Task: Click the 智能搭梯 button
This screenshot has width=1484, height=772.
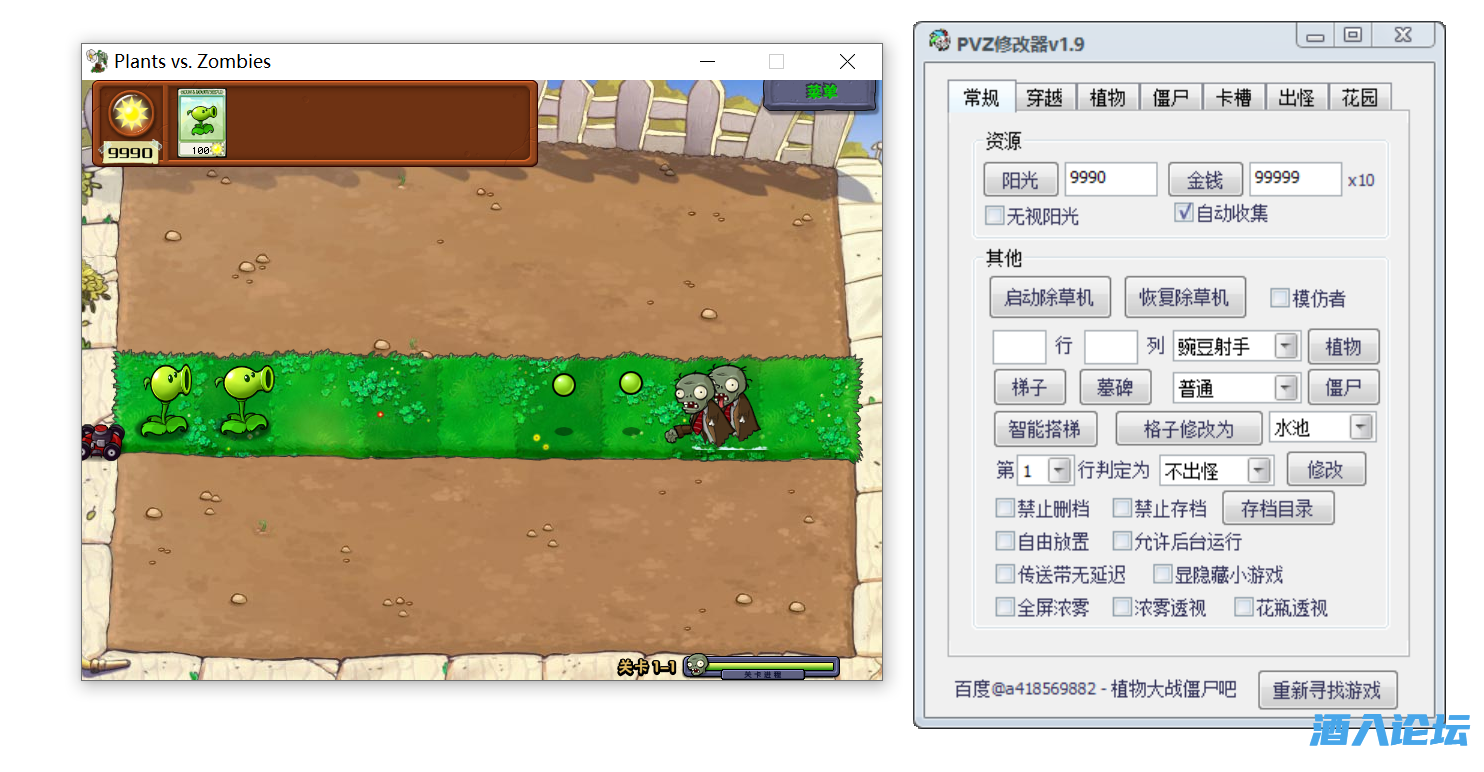Action: [1045, 428]
